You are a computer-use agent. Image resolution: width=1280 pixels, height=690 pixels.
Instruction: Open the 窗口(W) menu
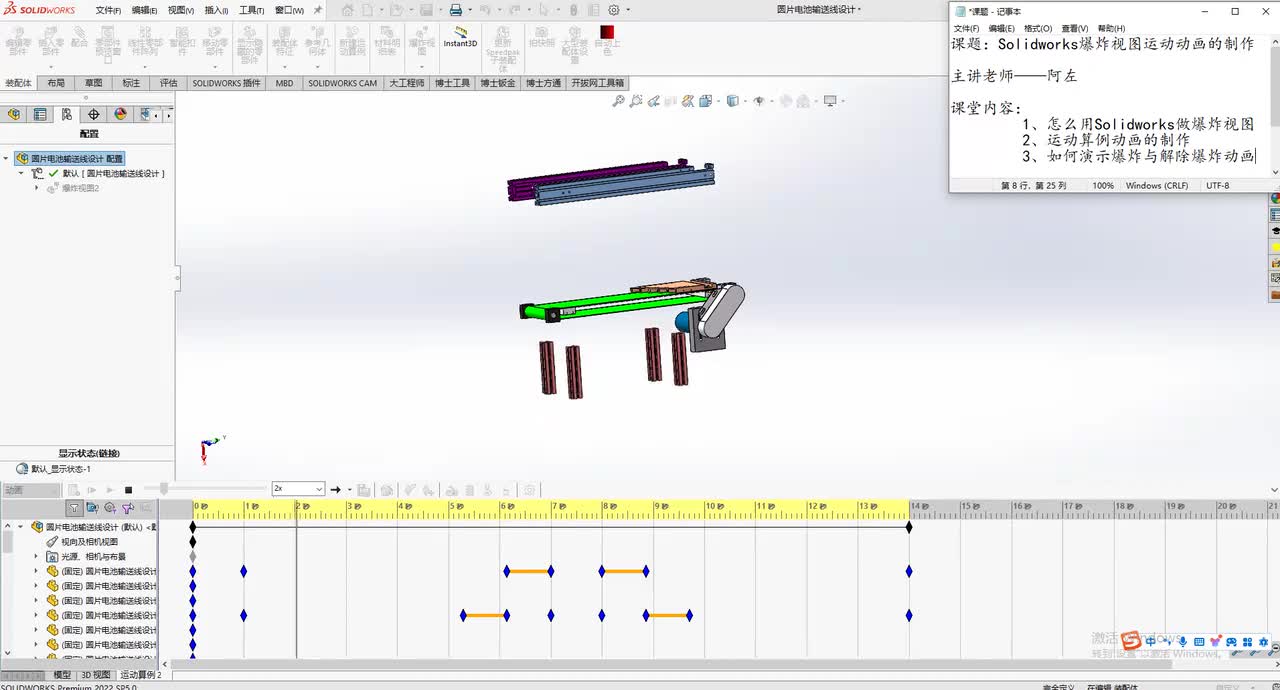[289, 10]
